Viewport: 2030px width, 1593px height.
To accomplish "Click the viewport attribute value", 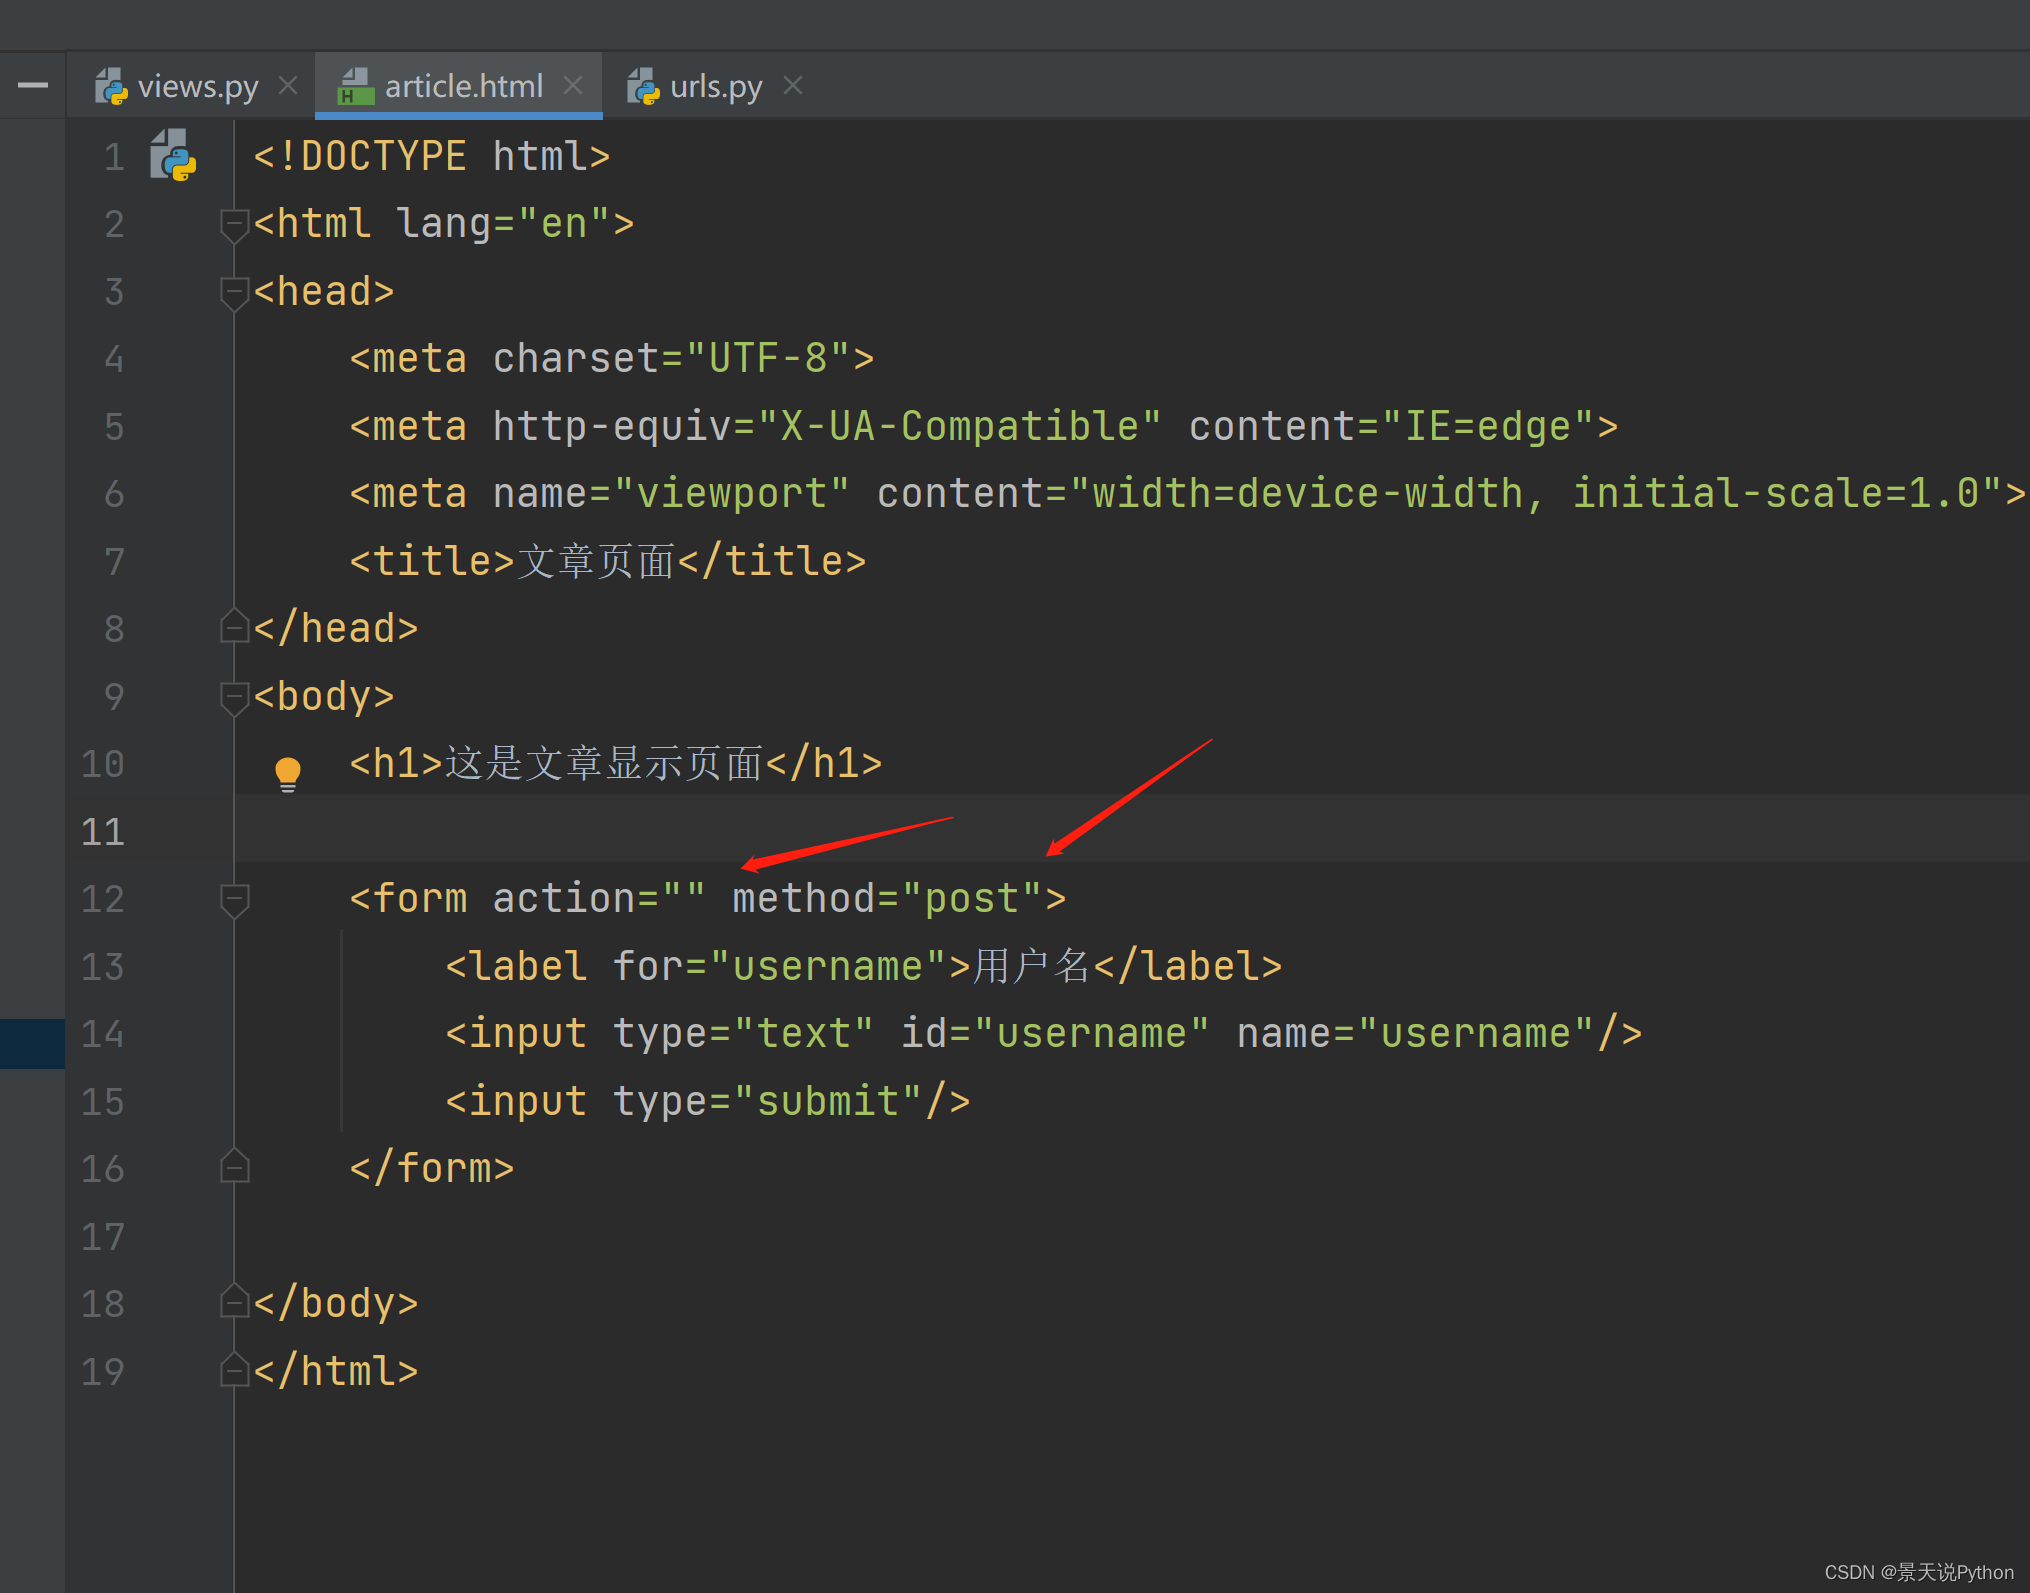I will coord(732,493).
